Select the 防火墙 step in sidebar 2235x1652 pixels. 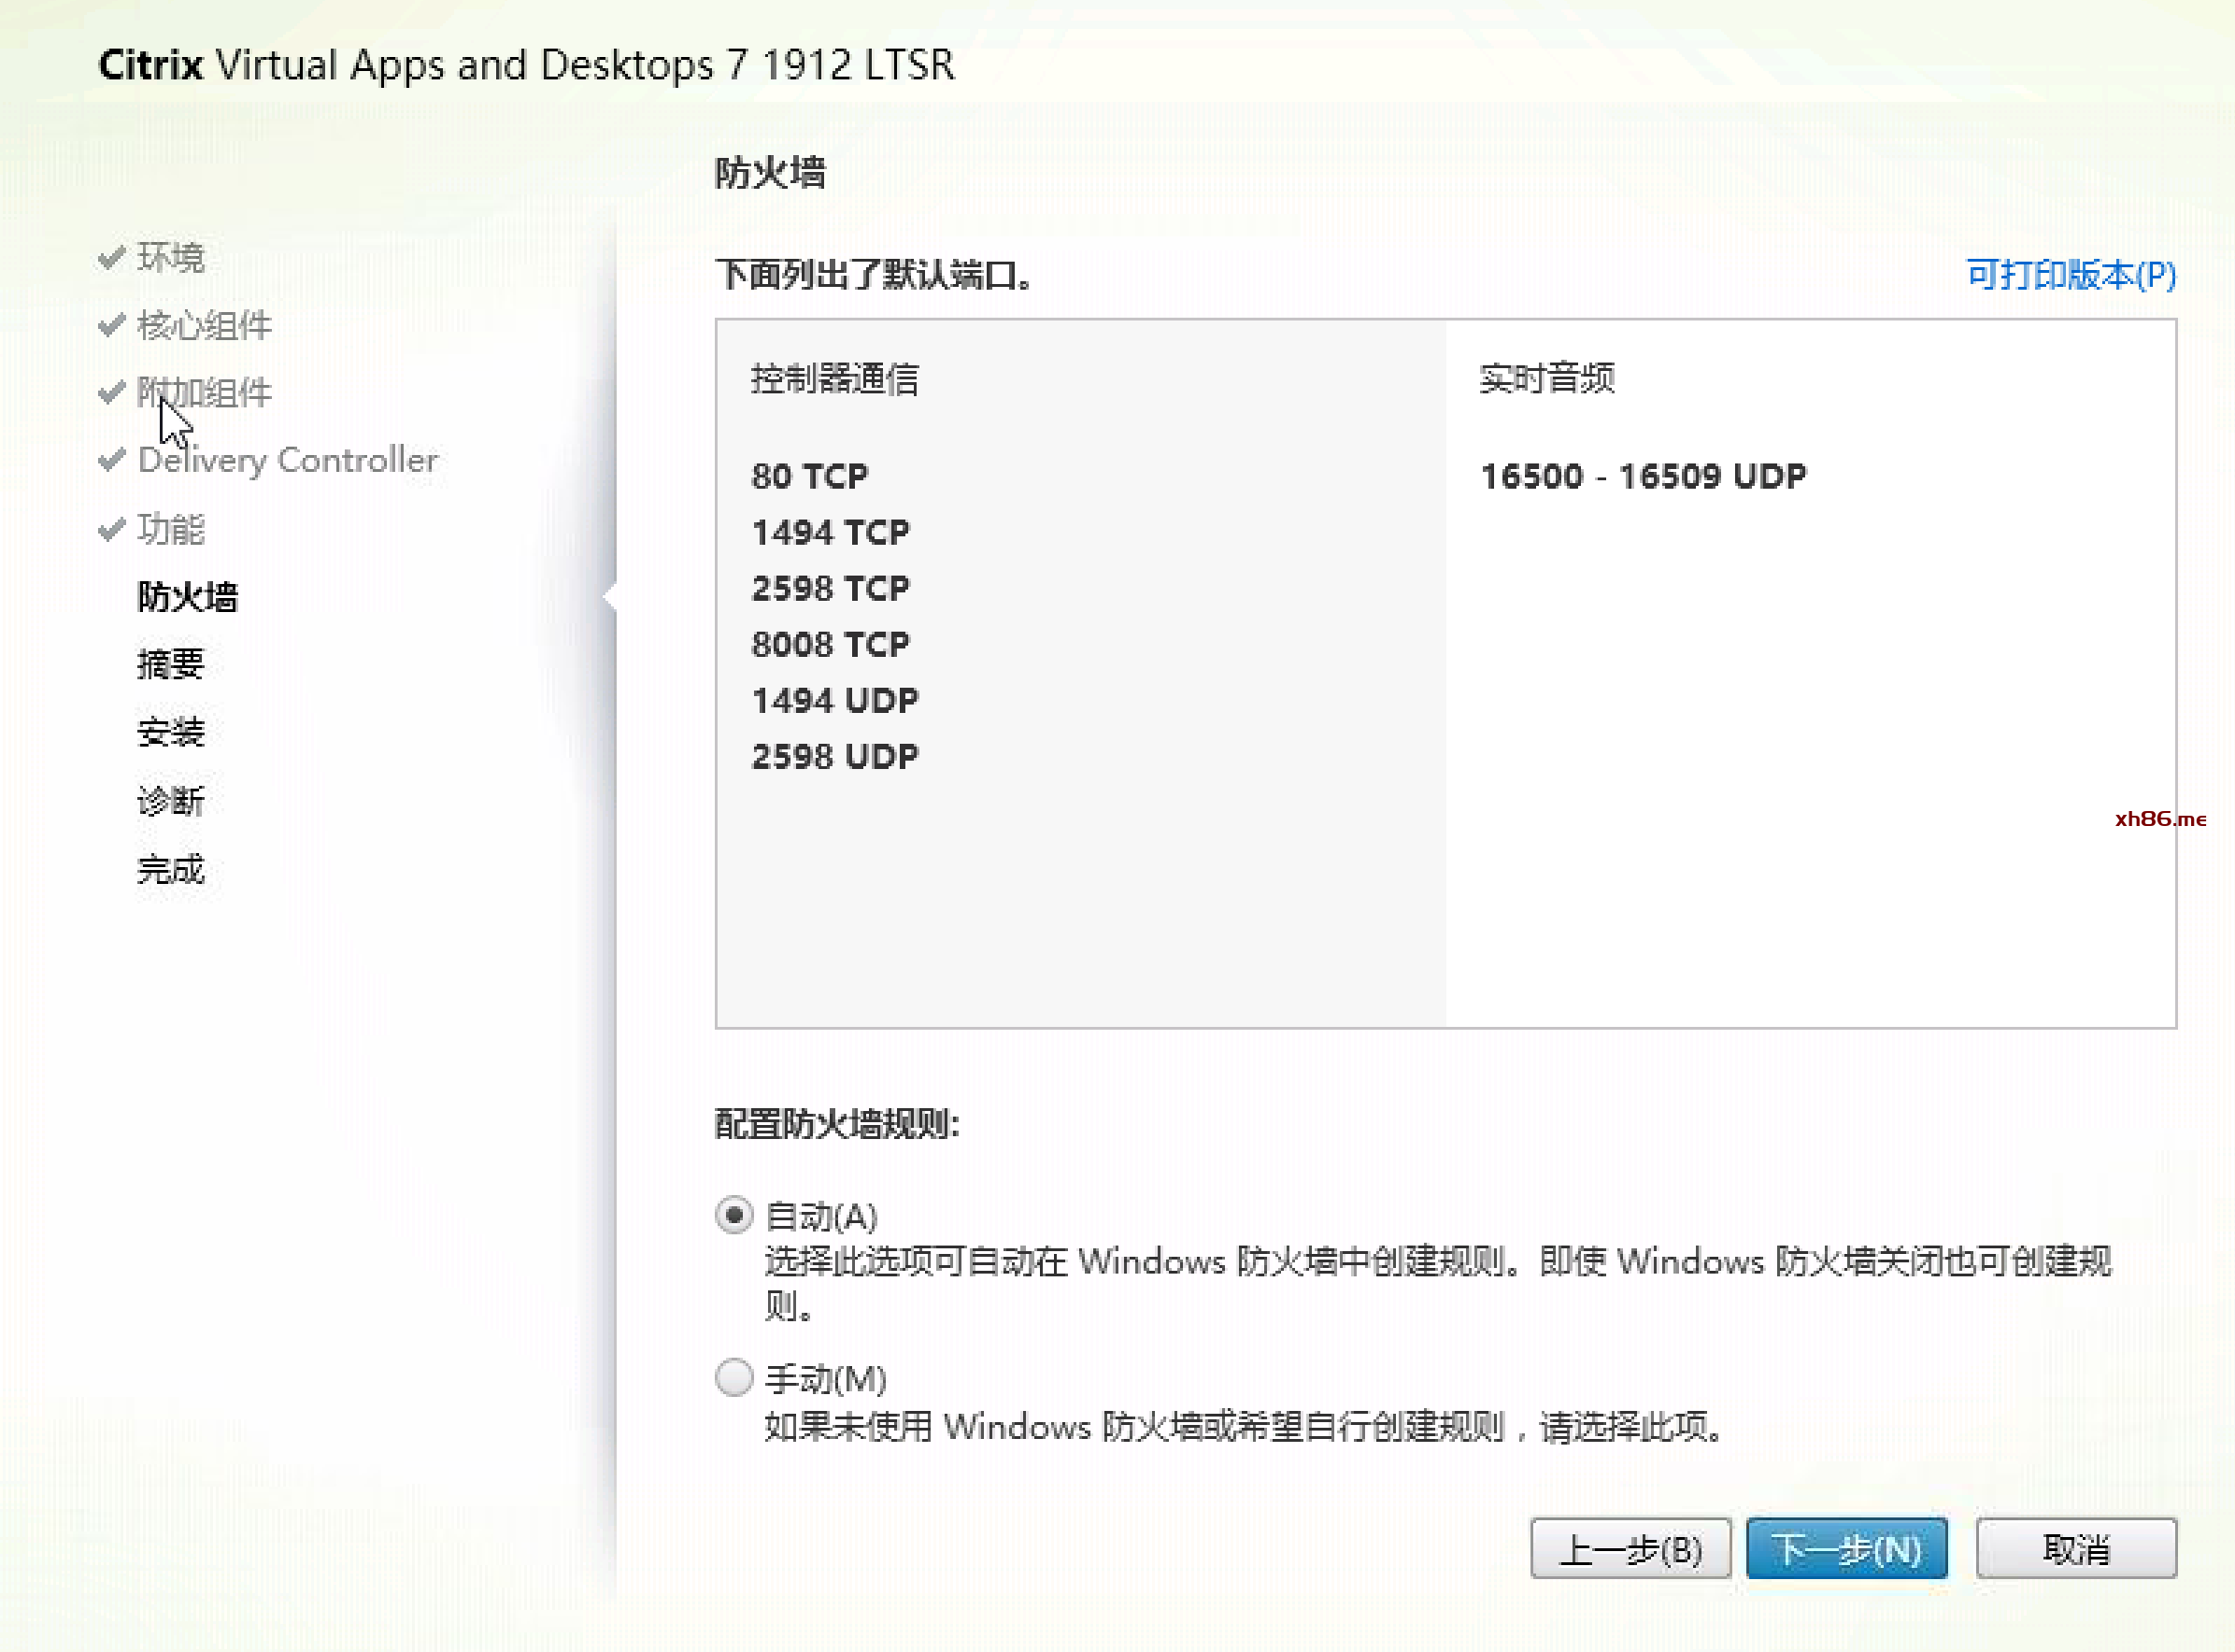pos(187,596)
